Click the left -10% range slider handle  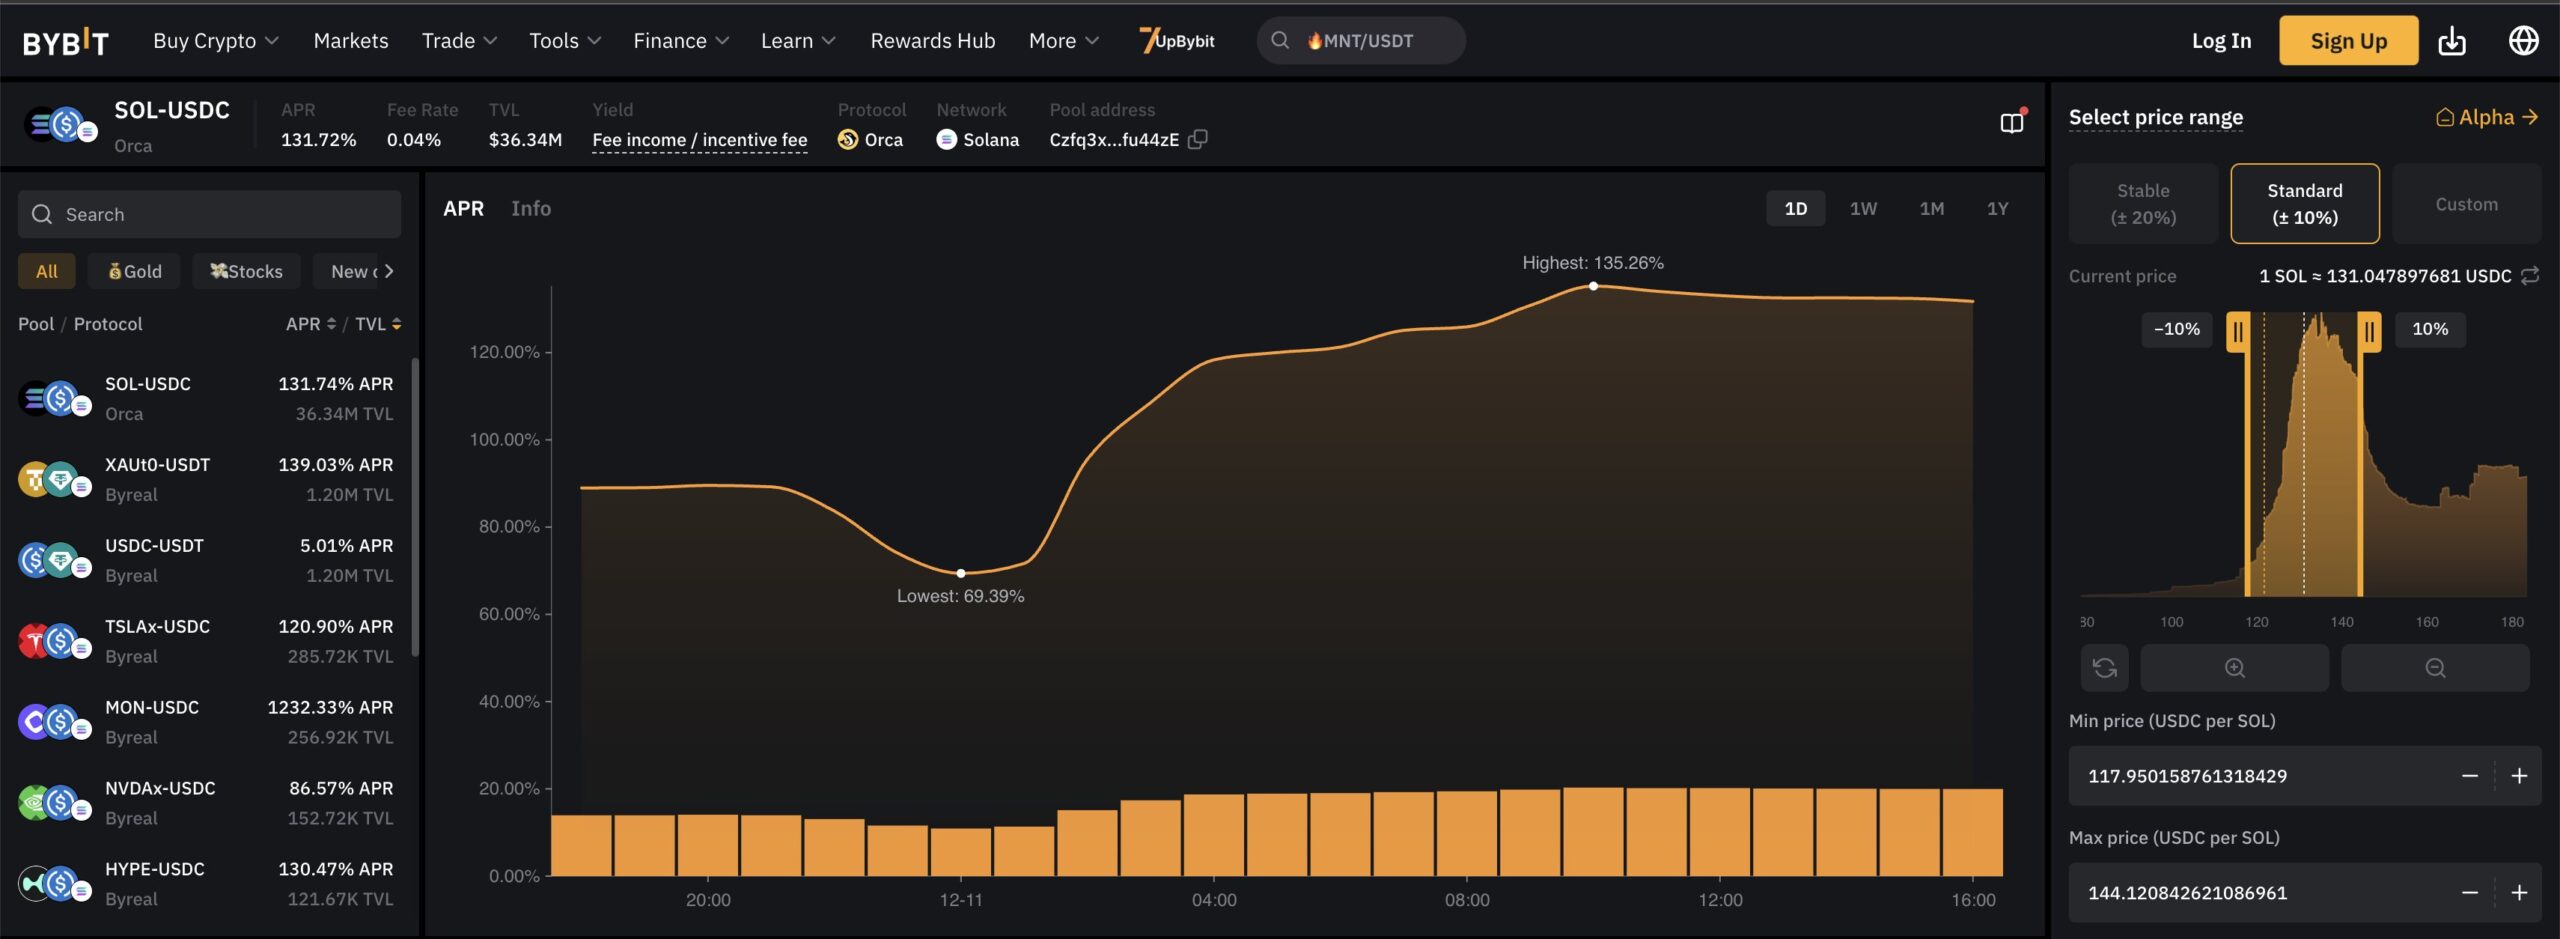2238,330
